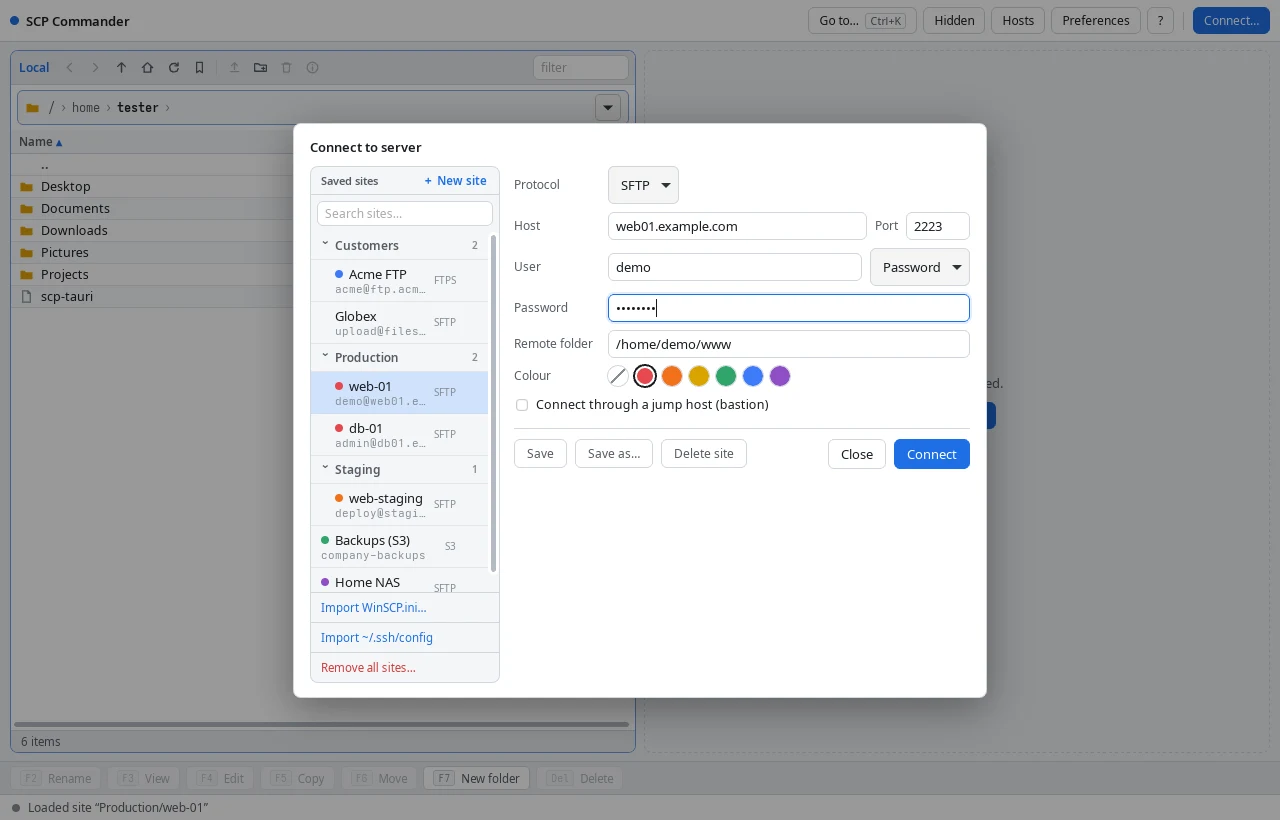This screenshot has height=820, width=1280.
Task: Open Preferences from top bar
Action: click(1096, 20)
